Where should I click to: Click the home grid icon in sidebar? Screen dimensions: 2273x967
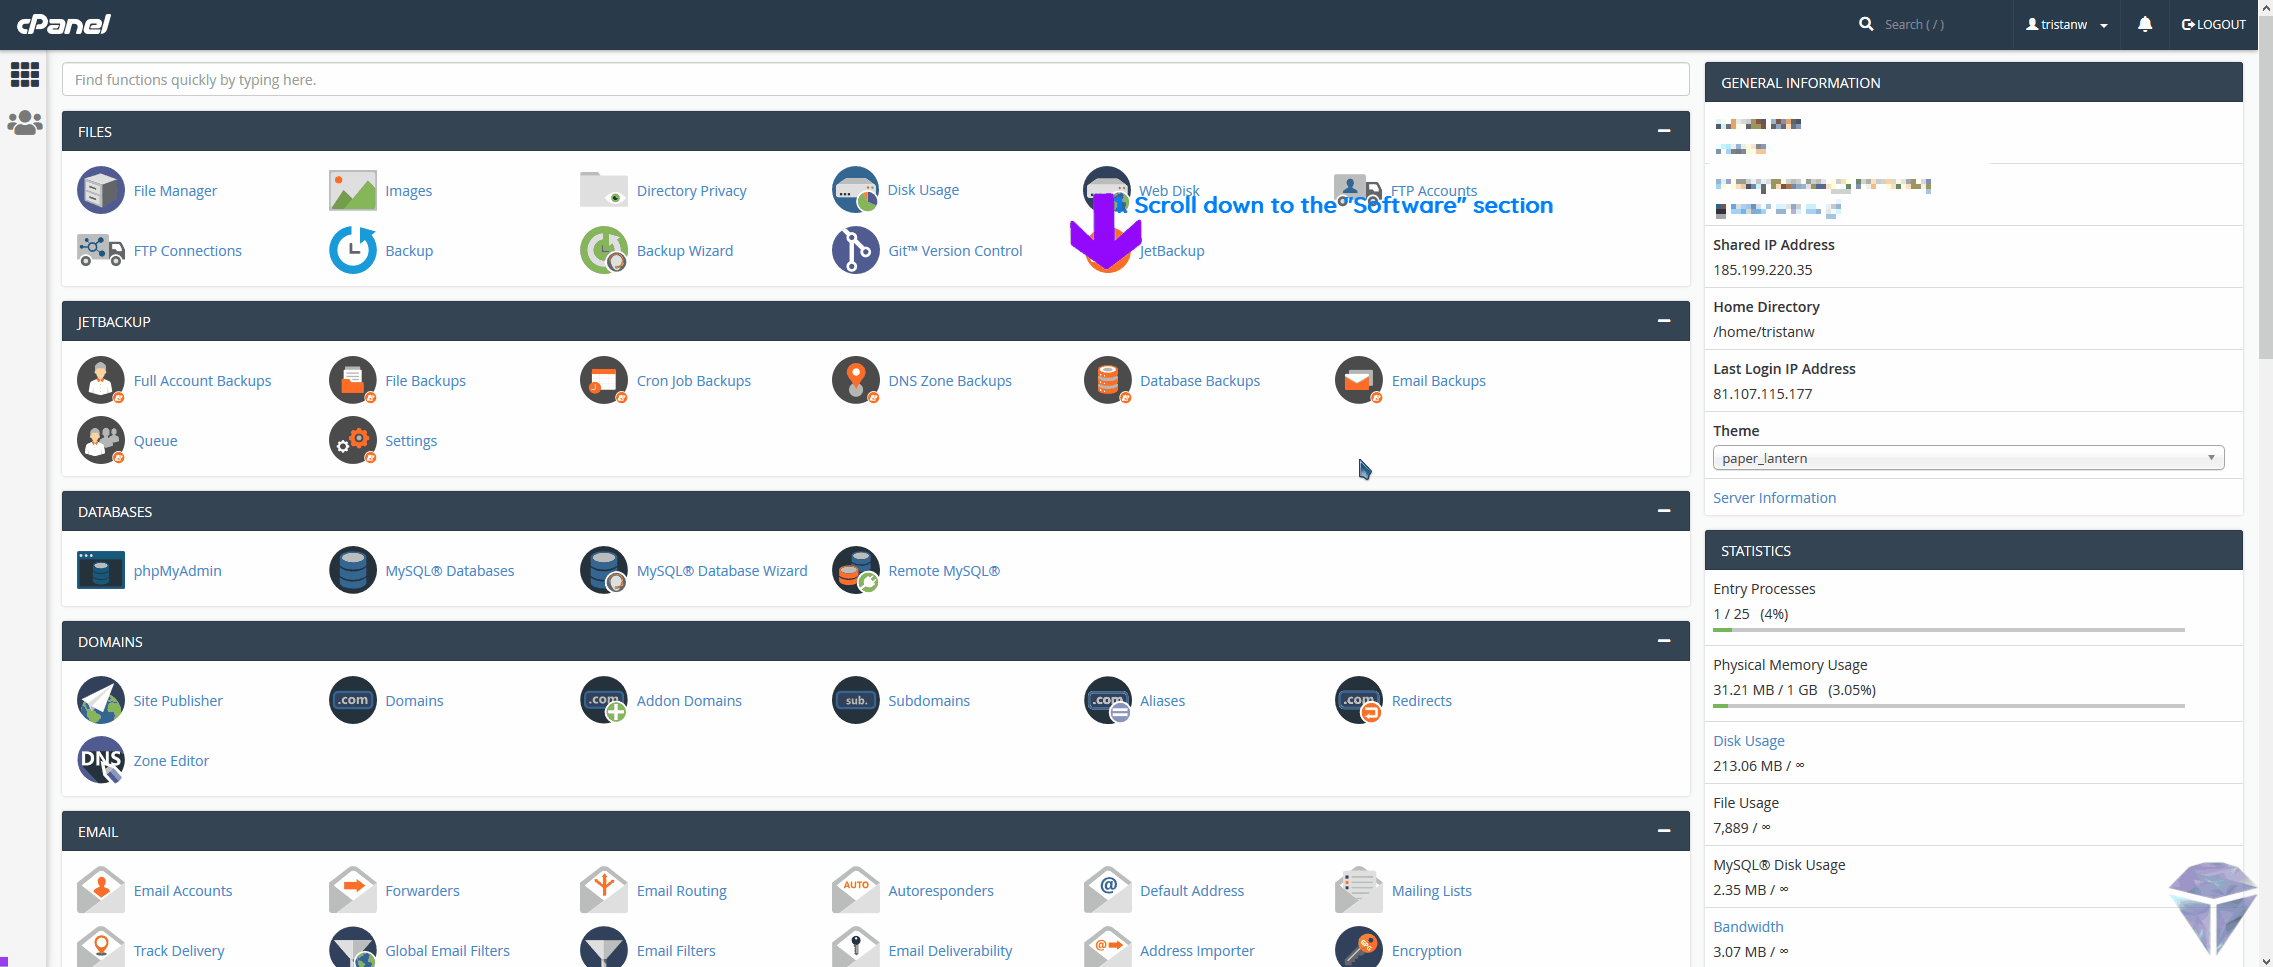24,74
